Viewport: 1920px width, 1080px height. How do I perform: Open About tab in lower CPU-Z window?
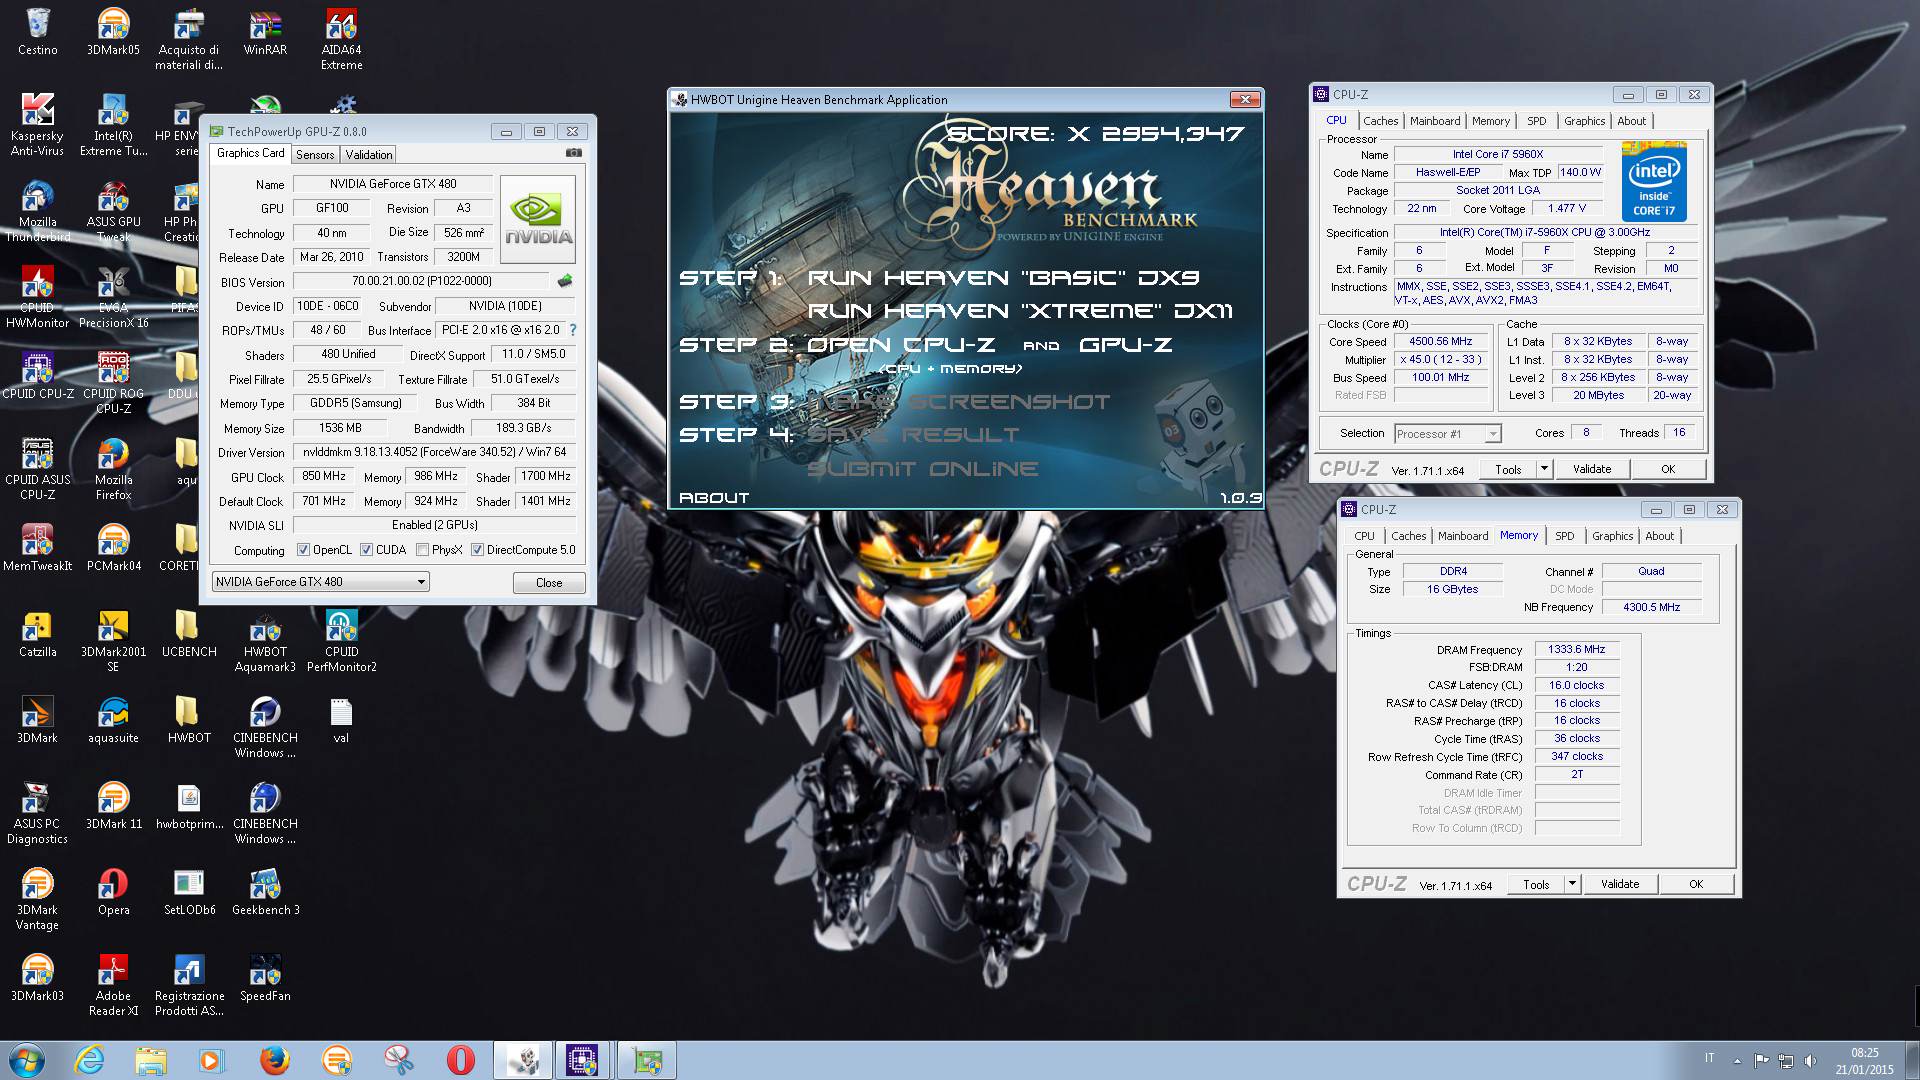pos(1660,536)
